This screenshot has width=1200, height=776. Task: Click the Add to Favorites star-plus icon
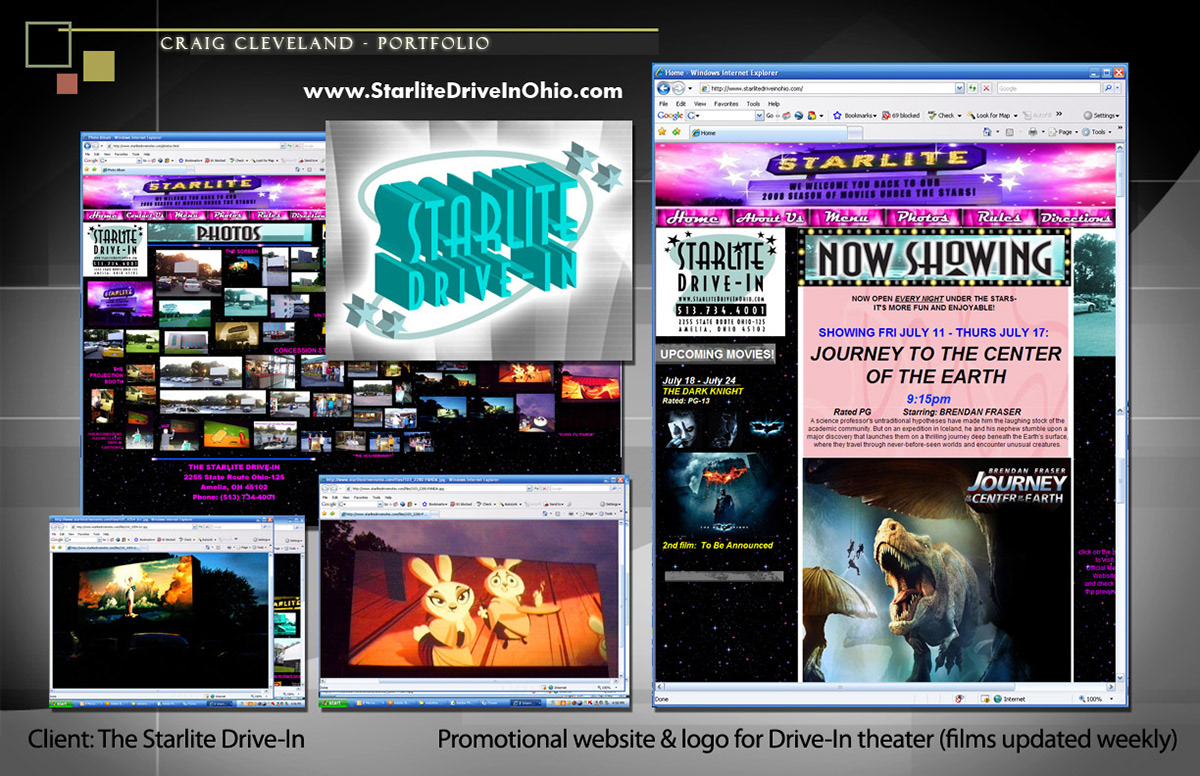point(677,131)
